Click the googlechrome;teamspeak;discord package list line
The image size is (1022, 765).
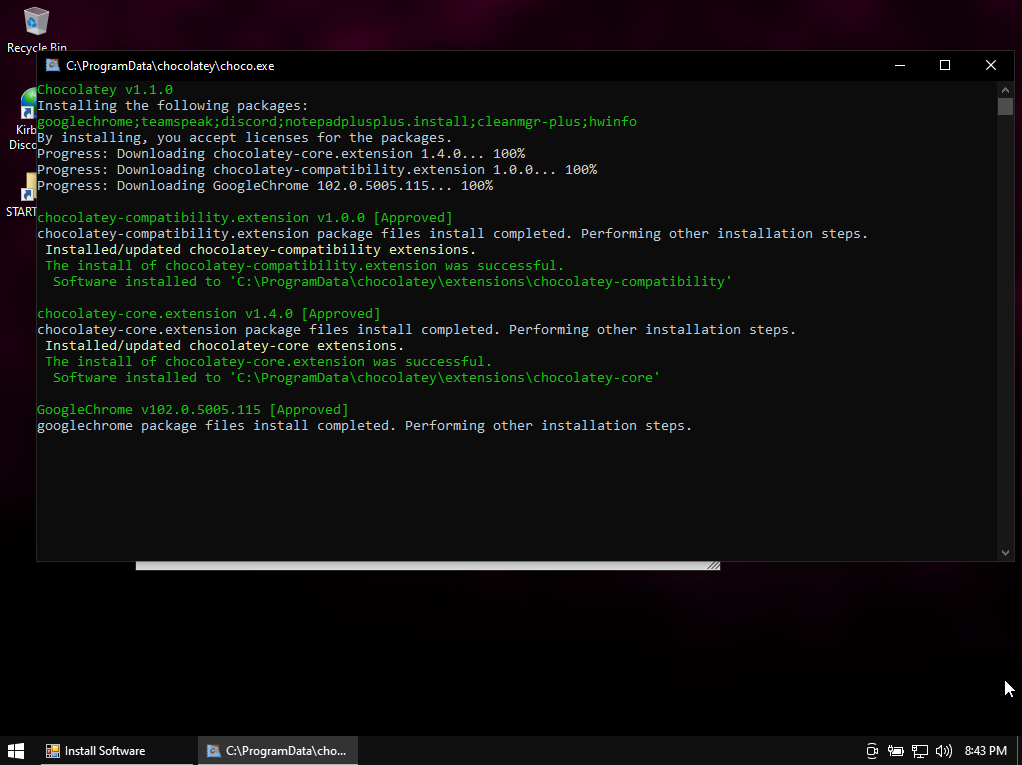pyautogui.click(x=337, y=121)
